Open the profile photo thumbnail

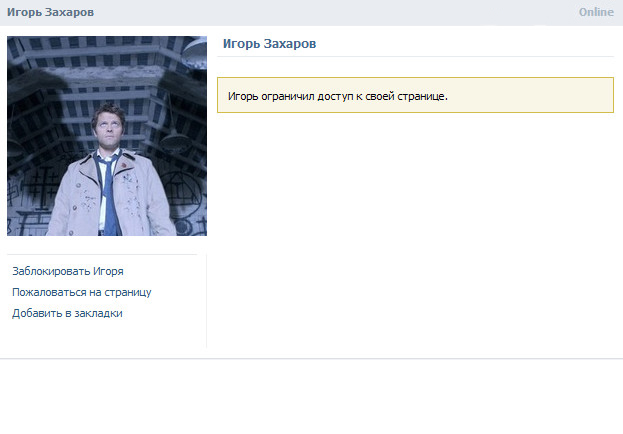coord(107,136)
